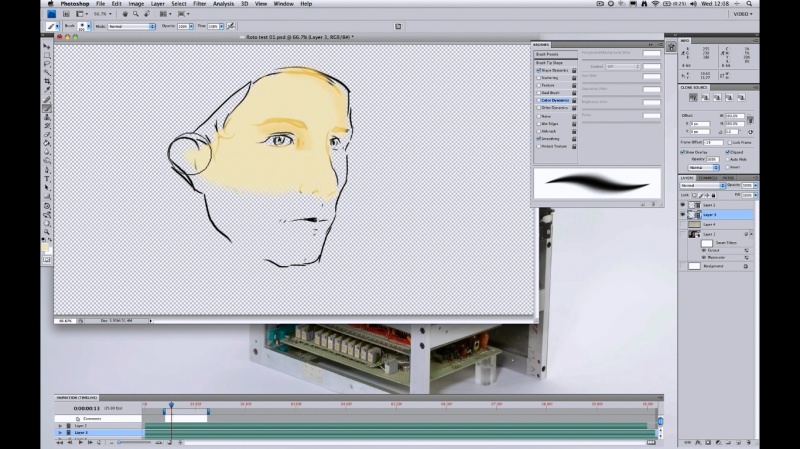Expand Layer 2 in the animation timeline
The image size is (800, 449).
coord(60,426)
